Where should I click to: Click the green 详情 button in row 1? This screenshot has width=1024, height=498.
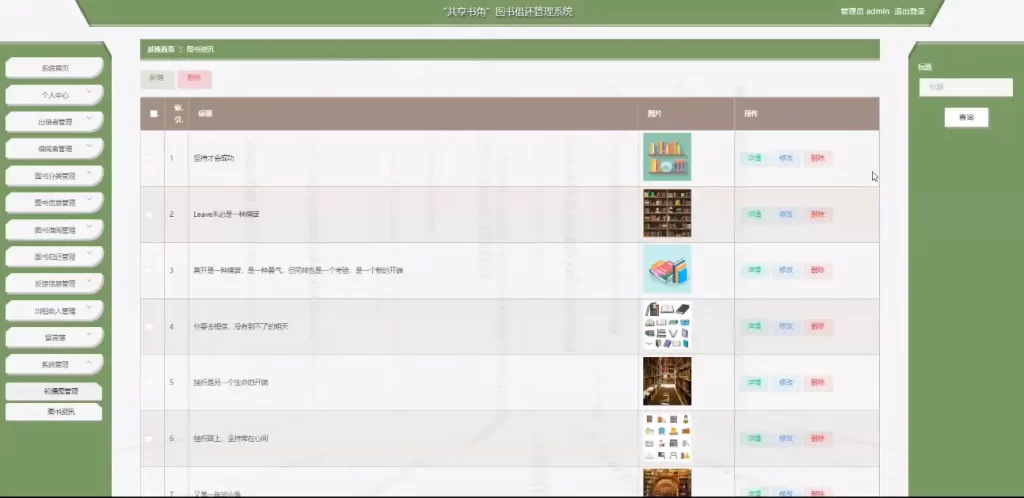pyautogui.click(x=754, y=158)
